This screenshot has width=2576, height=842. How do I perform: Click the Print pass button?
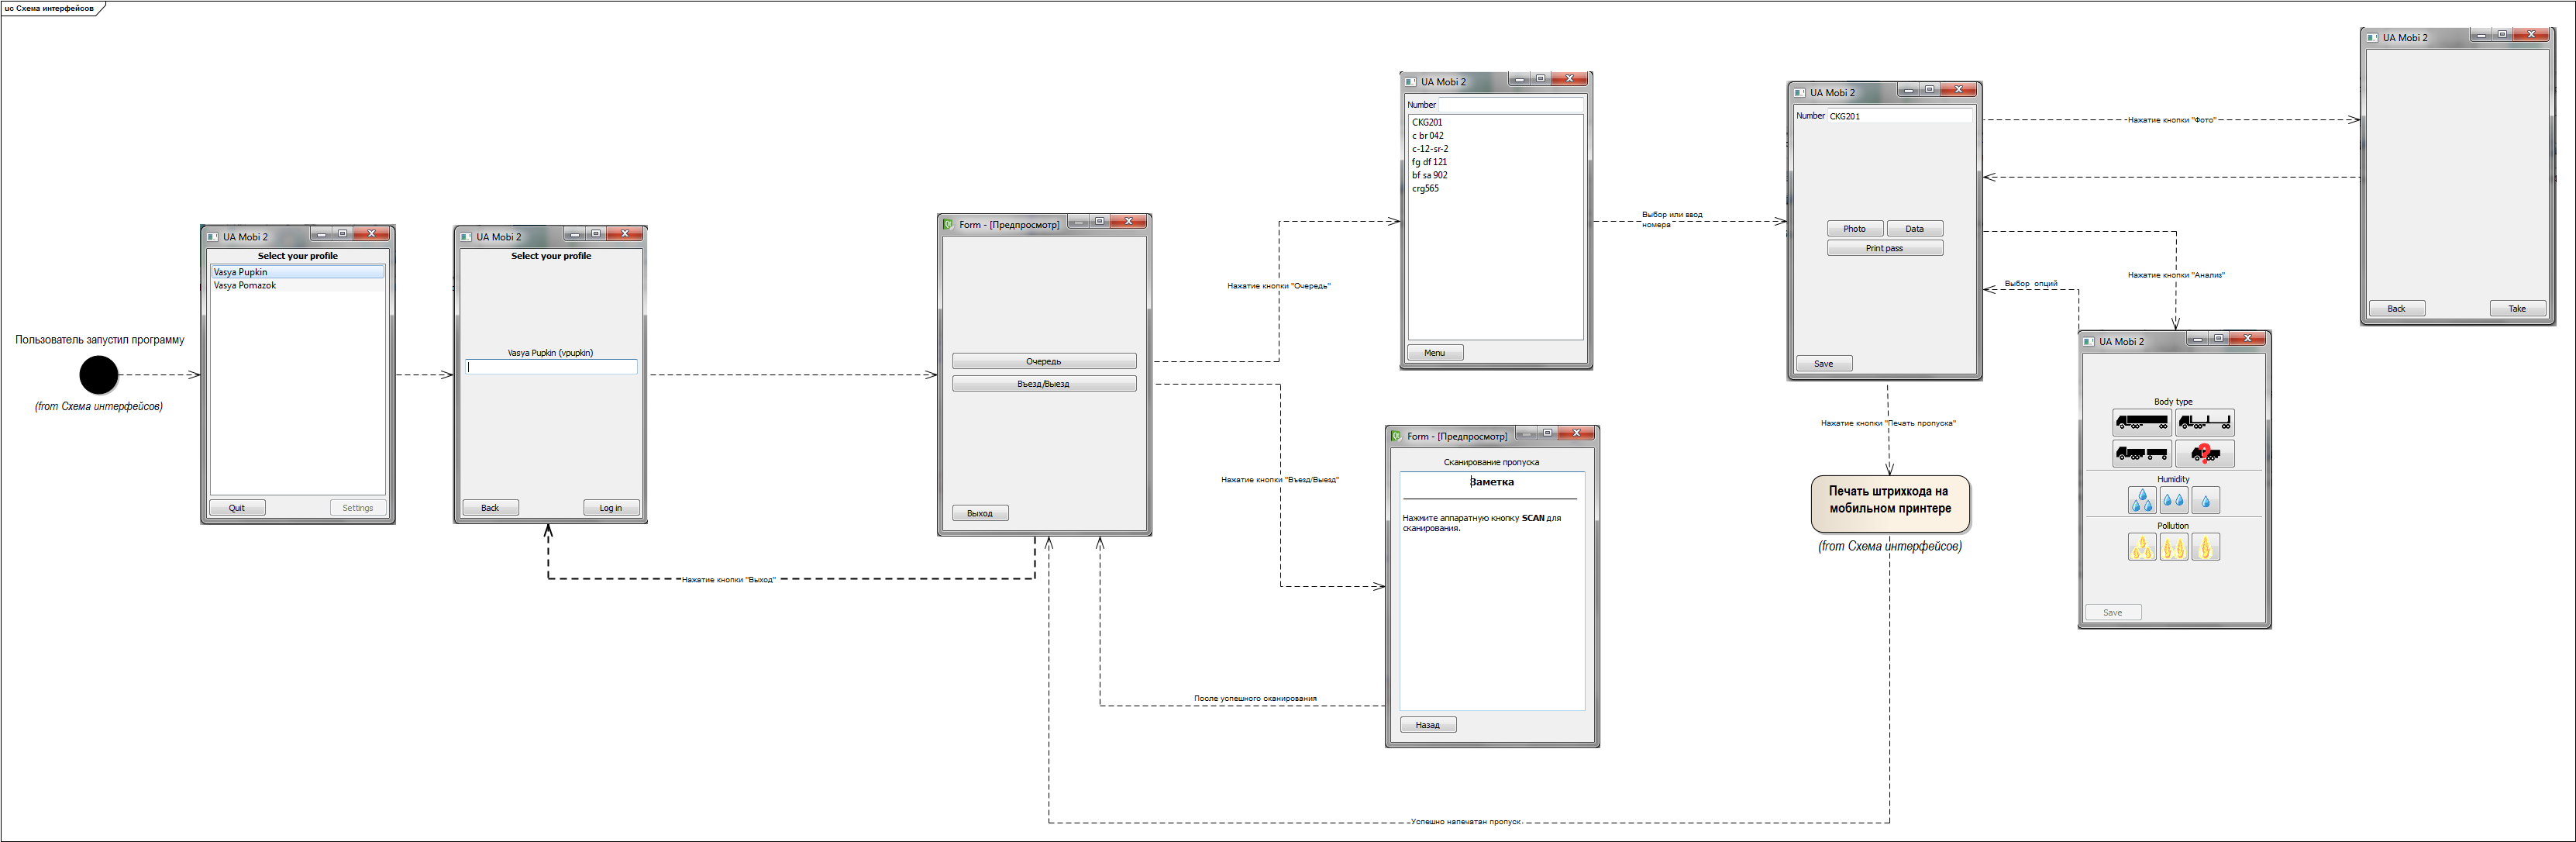pyautogui.click(x=1885, y=248)
